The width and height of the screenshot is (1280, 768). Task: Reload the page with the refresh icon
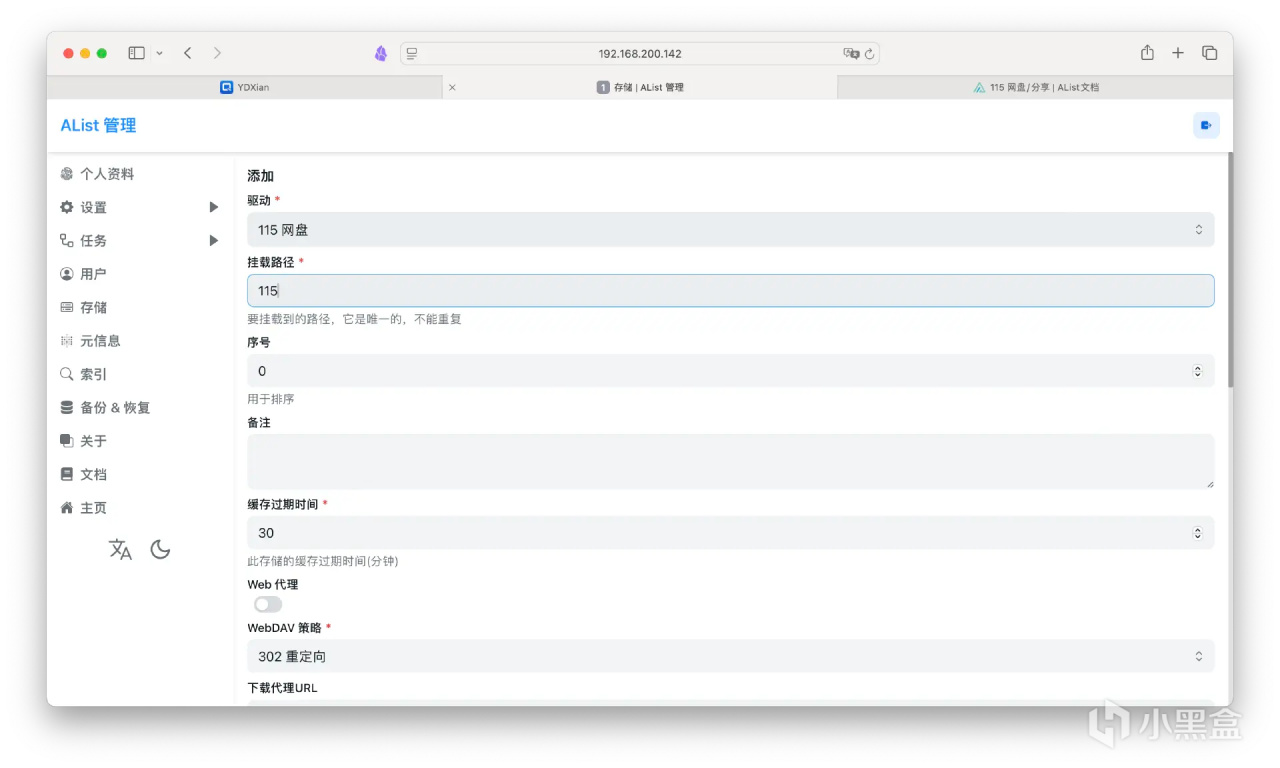coord(870,54)
